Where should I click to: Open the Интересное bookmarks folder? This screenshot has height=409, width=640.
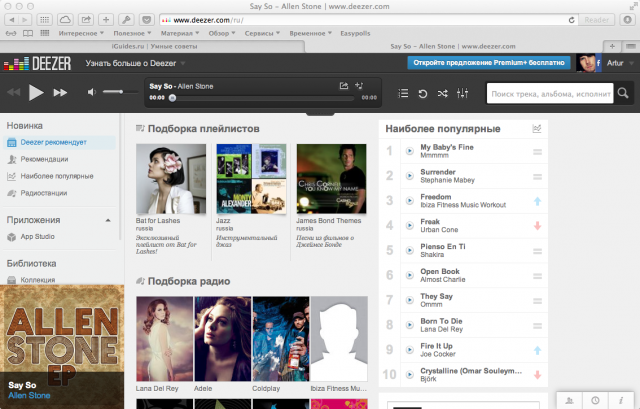tap(81, 33)
